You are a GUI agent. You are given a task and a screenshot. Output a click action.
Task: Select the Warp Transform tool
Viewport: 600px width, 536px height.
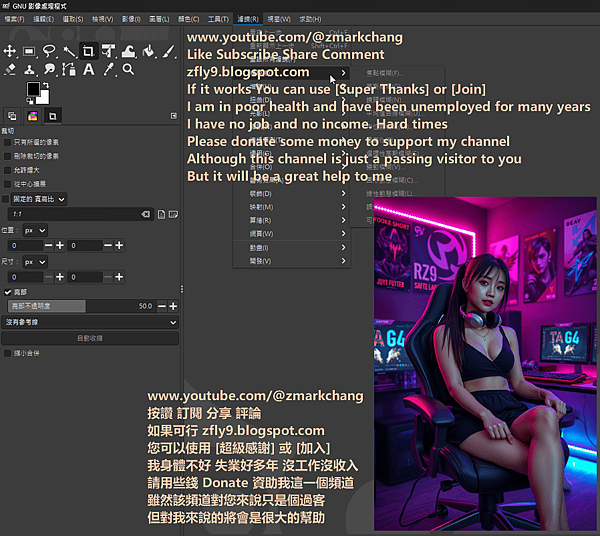point(129,51)
